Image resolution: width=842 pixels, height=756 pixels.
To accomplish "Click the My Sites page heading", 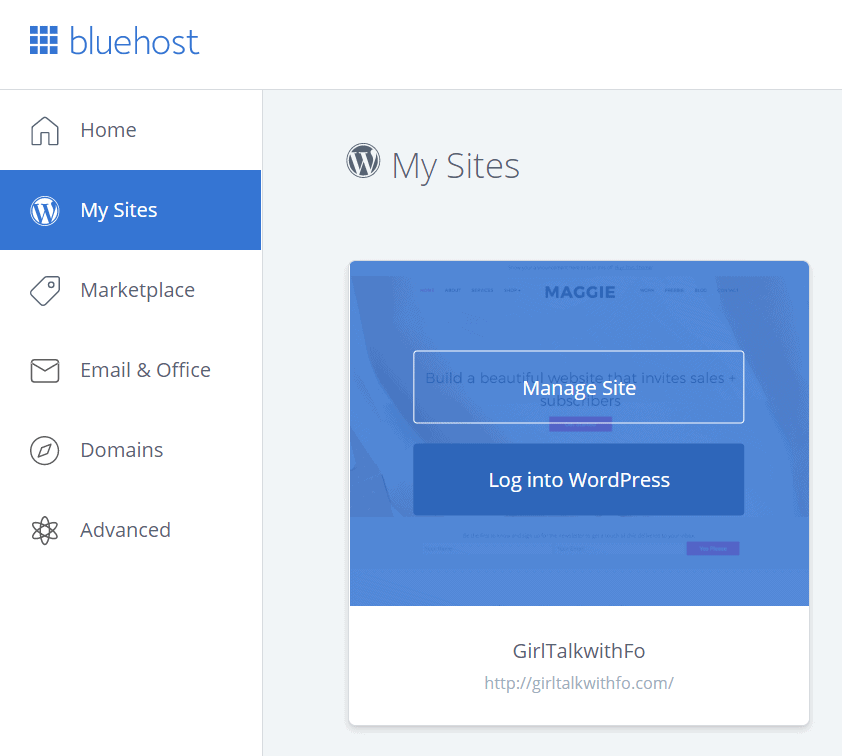I will [x=455, y=166].
